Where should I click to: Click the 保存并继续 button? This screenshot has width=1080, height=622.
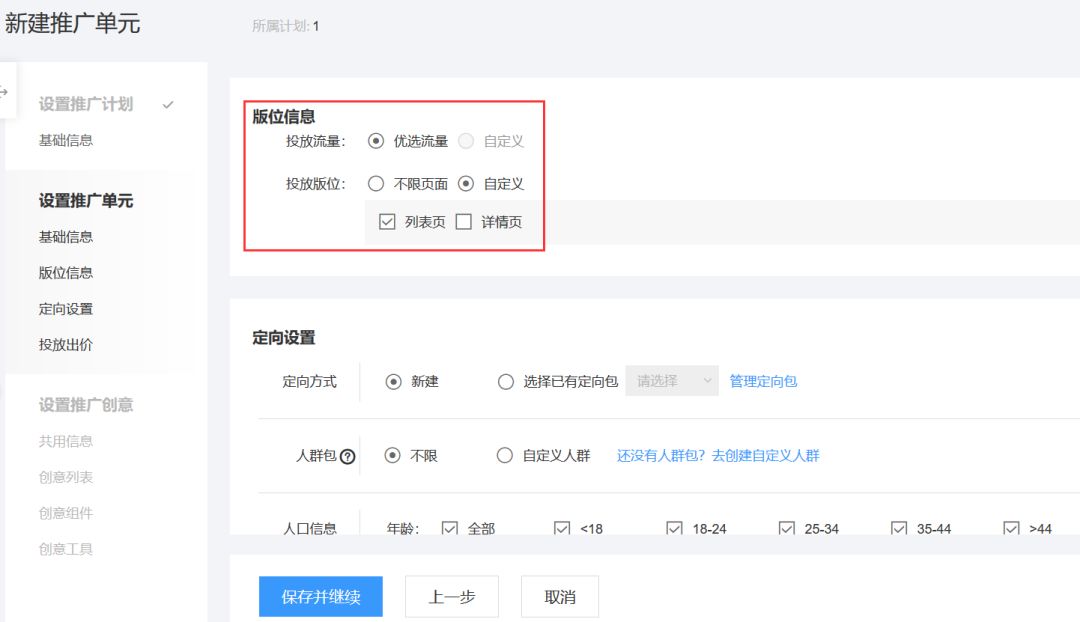(x=321, y=597)
